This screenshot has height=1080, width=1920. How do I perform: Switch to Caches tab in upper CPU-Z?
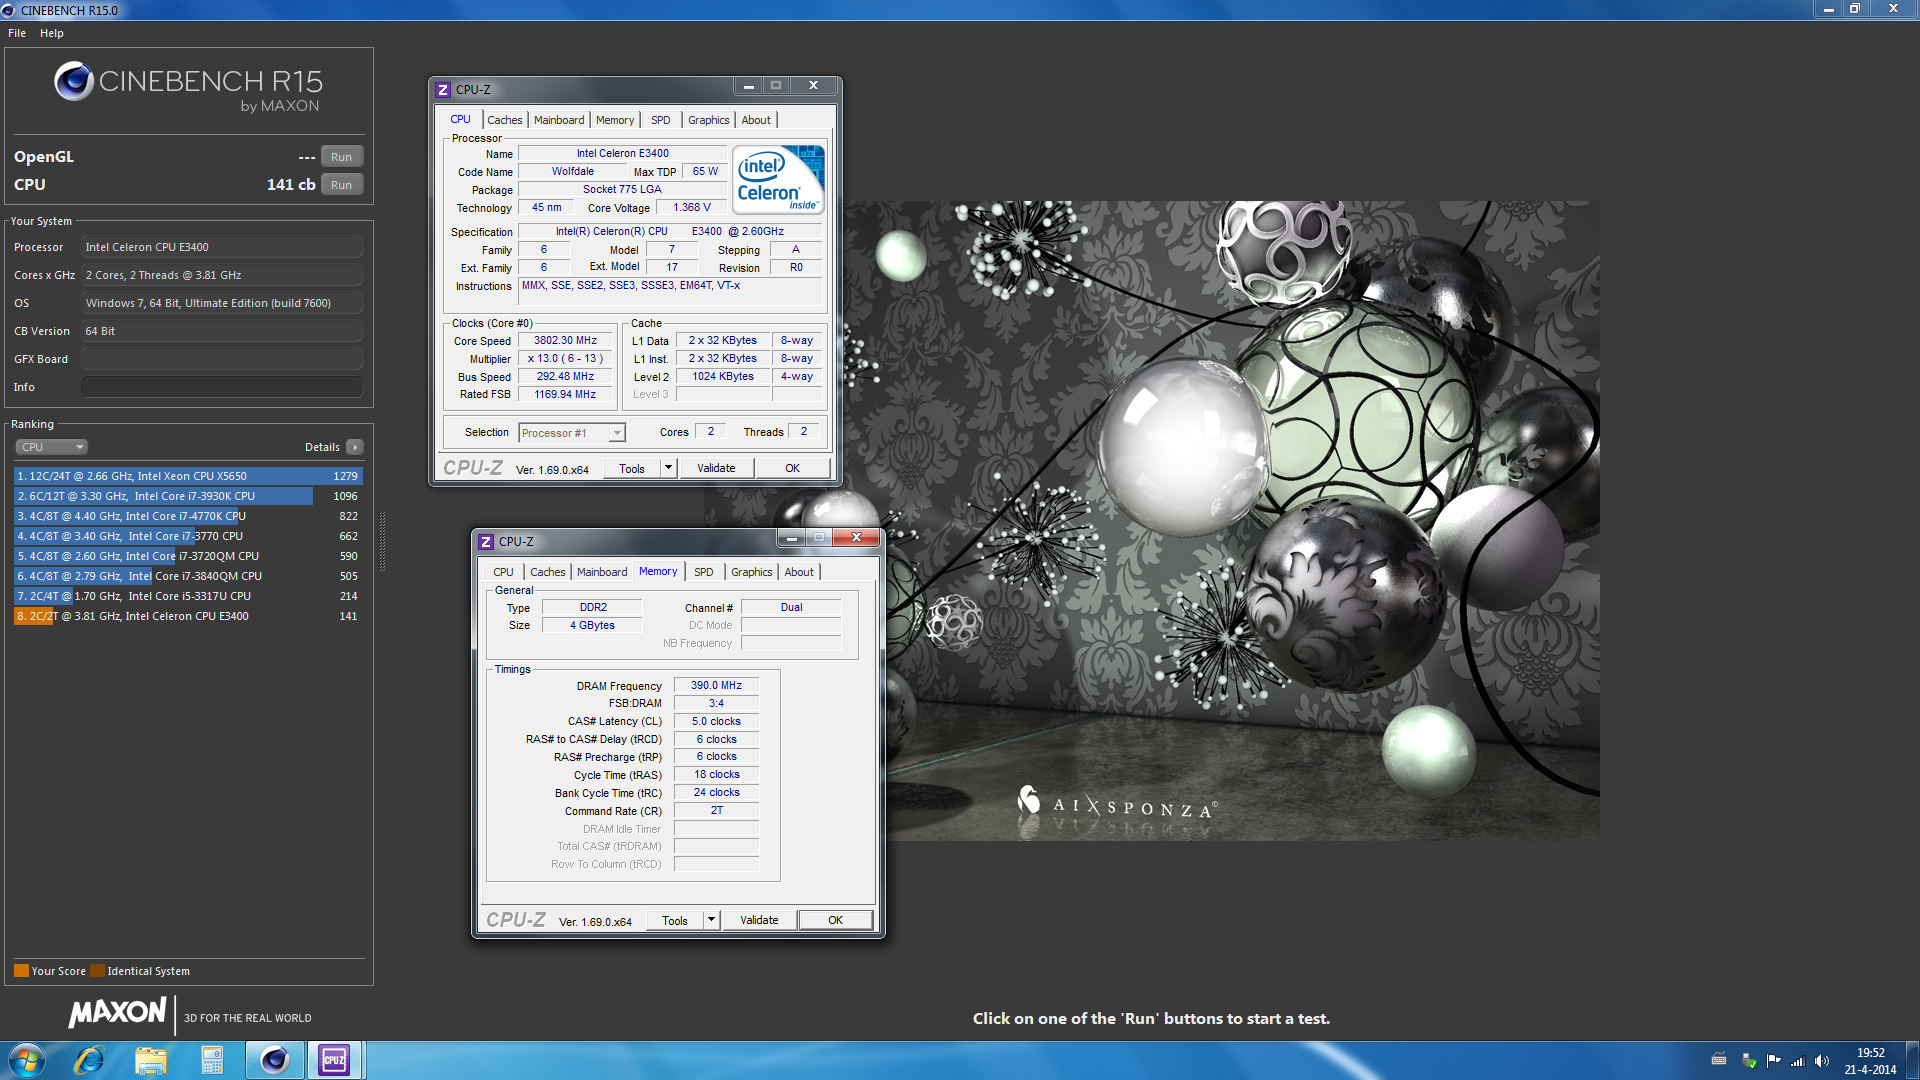tap(504, 120)
